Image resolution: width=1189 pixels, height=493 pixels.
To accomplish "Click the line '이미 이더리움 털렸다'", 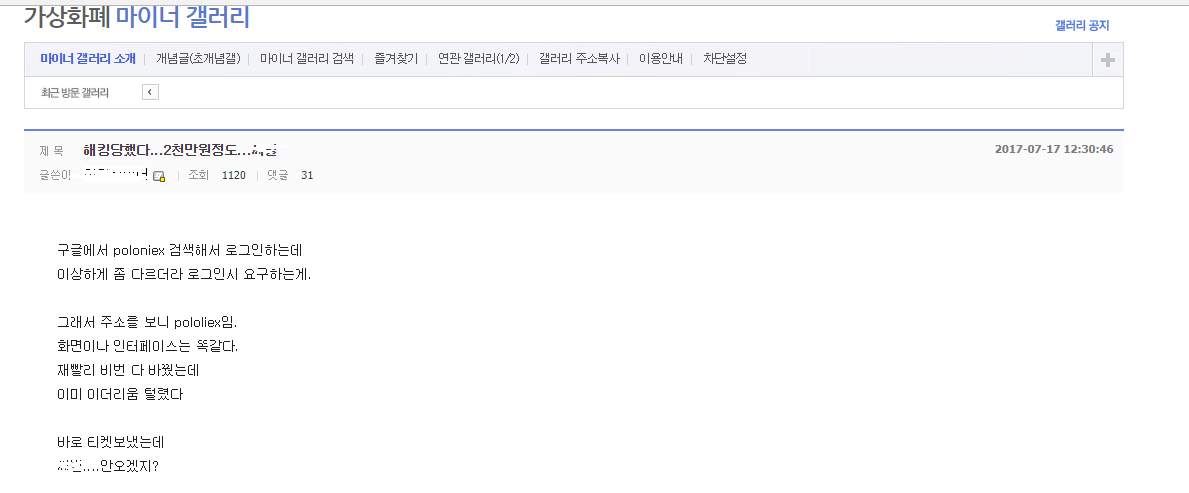I will click(120, 395).
